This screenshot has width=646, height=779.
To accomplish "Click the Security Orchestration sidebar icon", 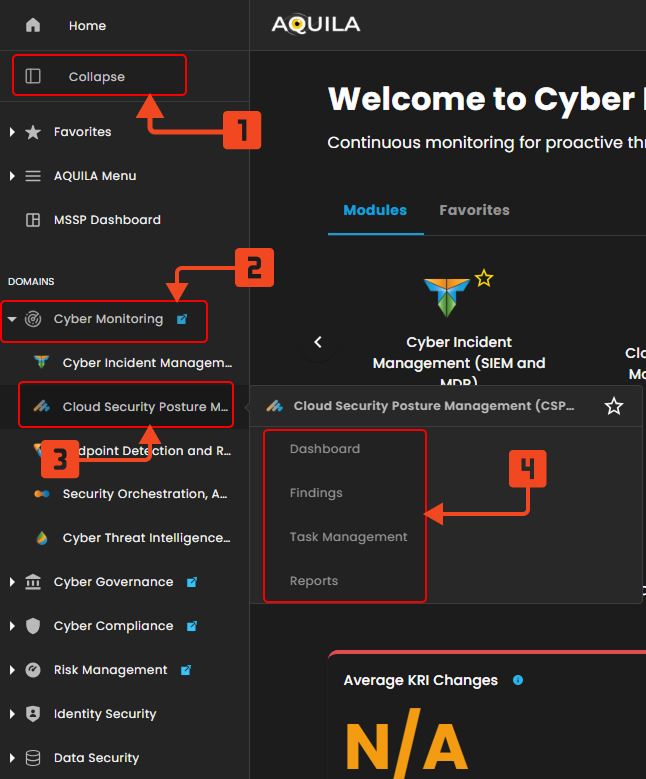I will tap(41, 494).
